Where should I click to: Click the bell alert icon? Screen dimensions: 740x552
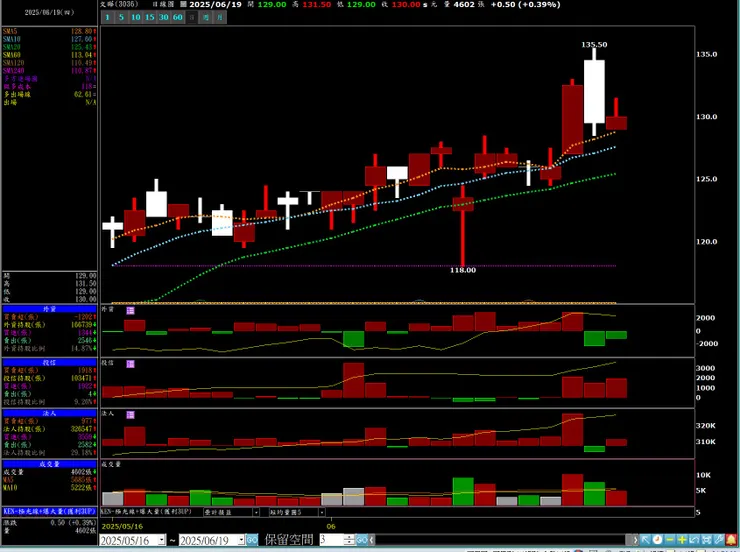point(732,540)
